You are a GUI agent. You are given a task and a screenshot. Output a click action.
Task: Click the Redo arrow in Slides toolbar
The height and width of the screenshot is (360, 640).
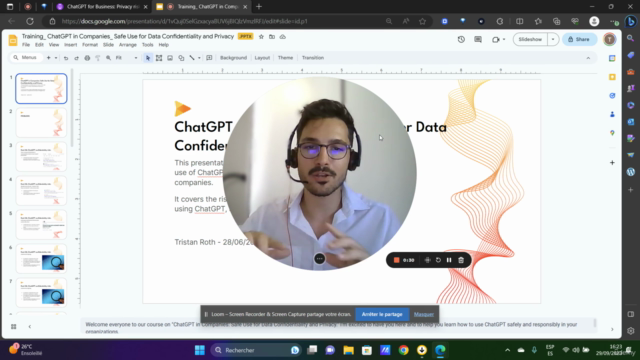click(x=76, y=58)
